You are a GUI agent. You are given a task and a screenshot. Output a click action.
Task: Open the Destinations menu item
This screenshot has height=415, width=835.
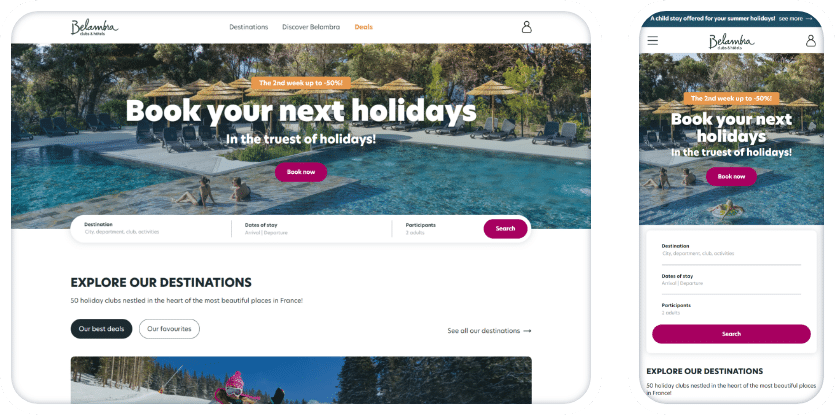coord(249,27)
